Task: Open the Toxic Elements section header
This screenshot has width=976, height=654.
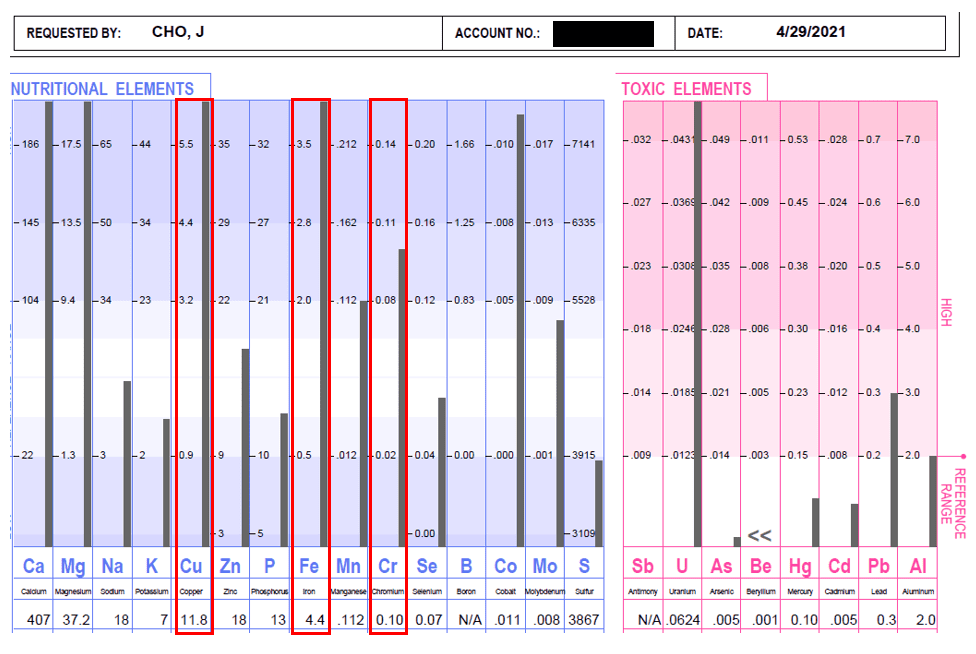Action: [686, 89]
